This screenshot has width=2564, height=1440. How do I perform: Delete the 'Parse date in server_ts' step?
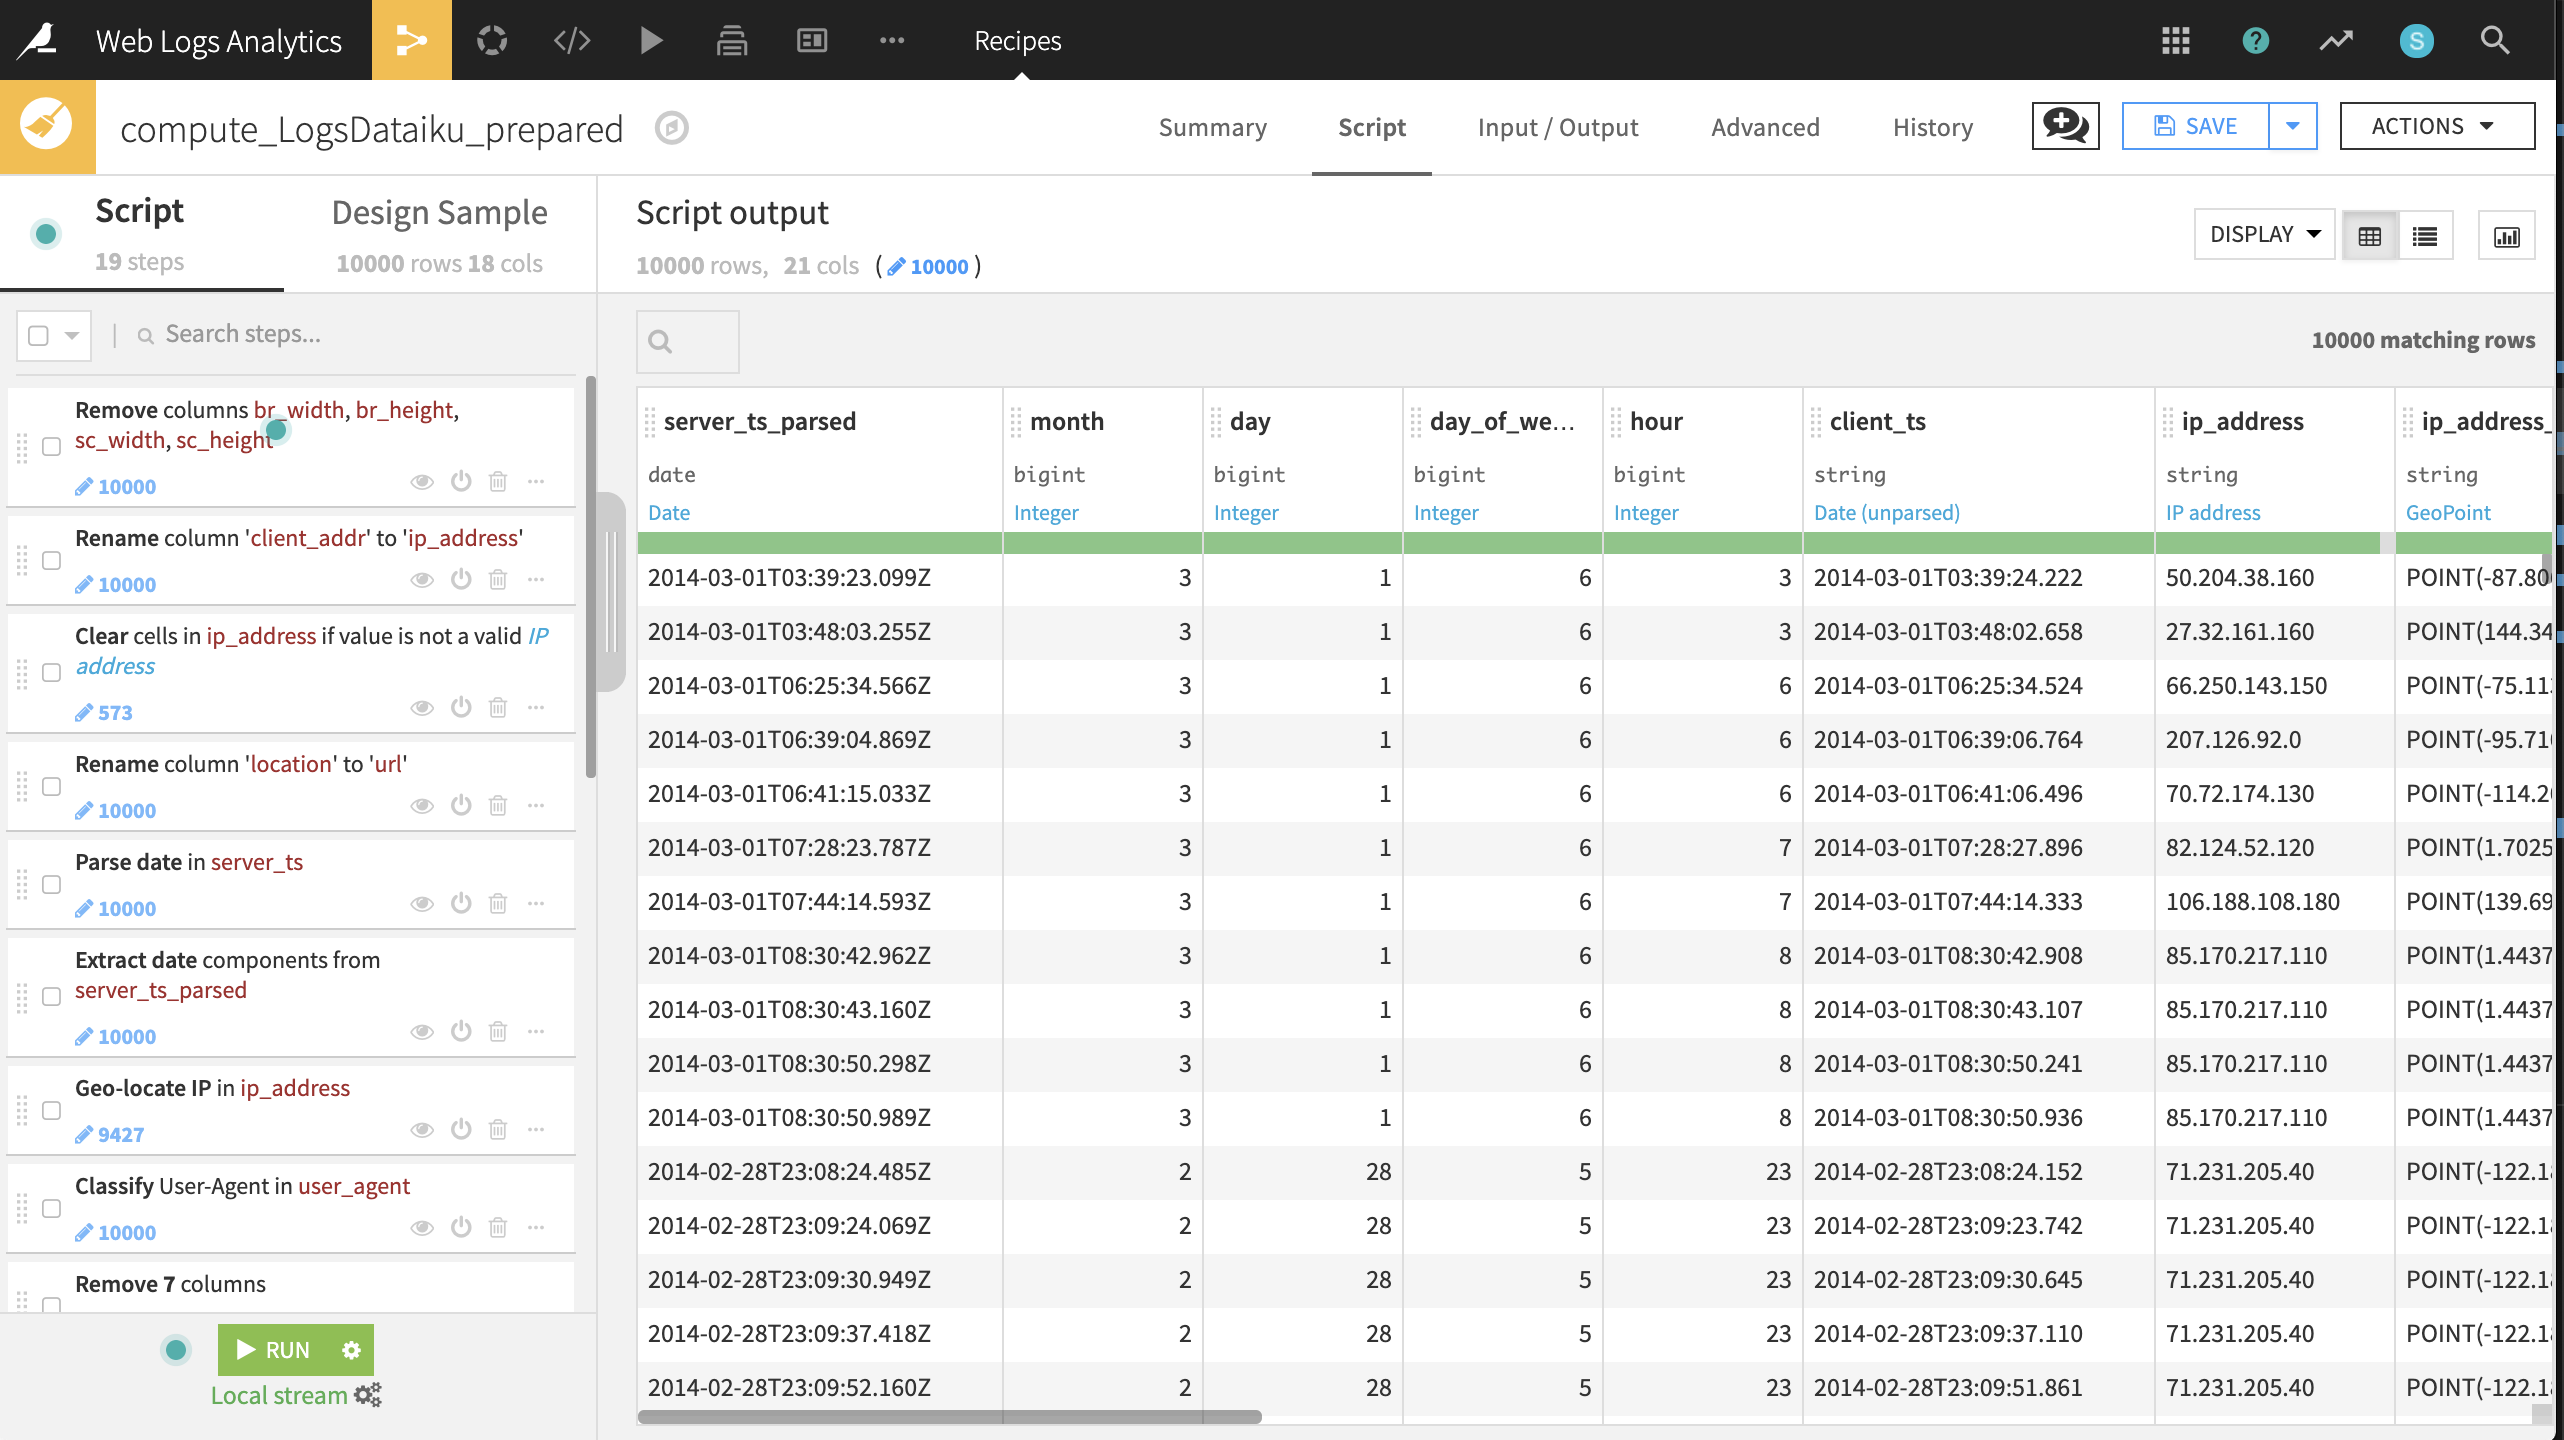click(x=498, y=904)
